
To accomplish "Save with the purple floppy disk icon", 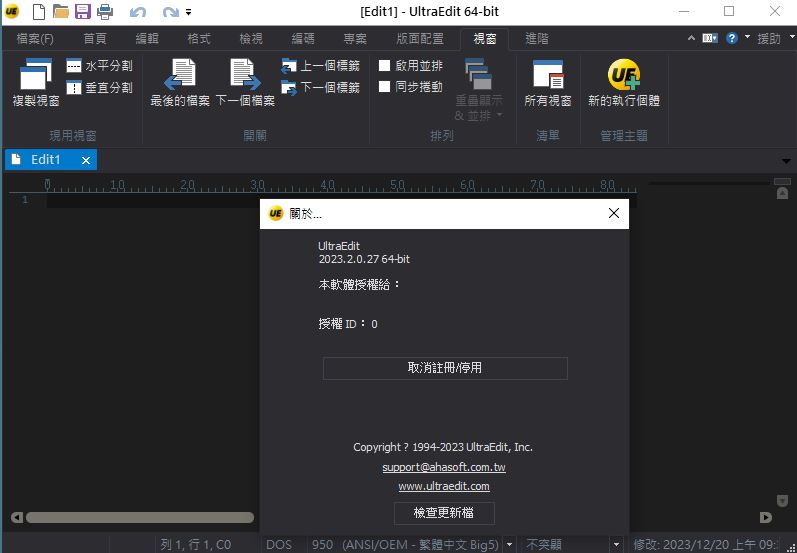I will (x=83, y=11).
